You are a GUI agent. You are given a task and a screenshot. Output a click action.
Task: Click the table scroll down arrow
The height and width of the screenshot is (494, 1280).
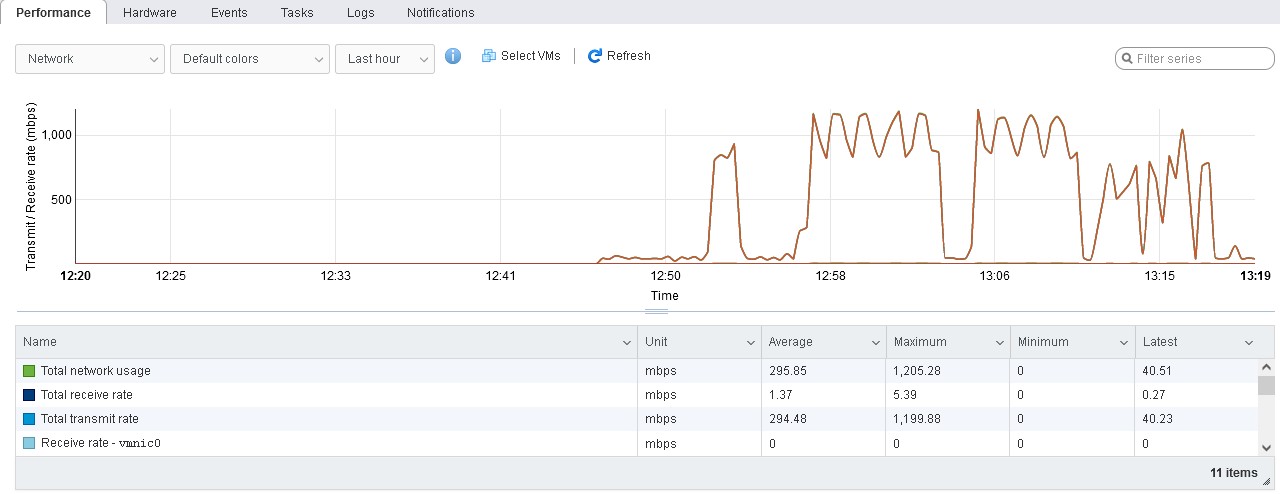[1266, 448]
